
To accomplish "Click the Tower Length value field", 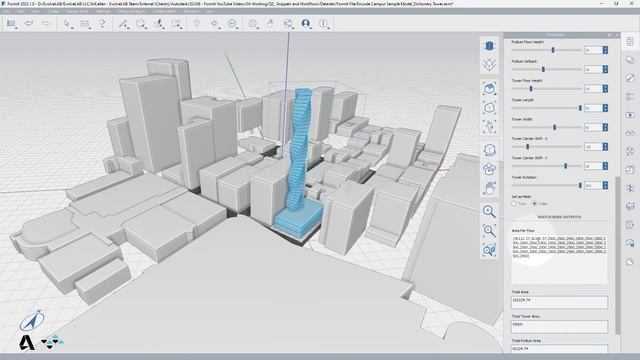I will click(593, 108).
